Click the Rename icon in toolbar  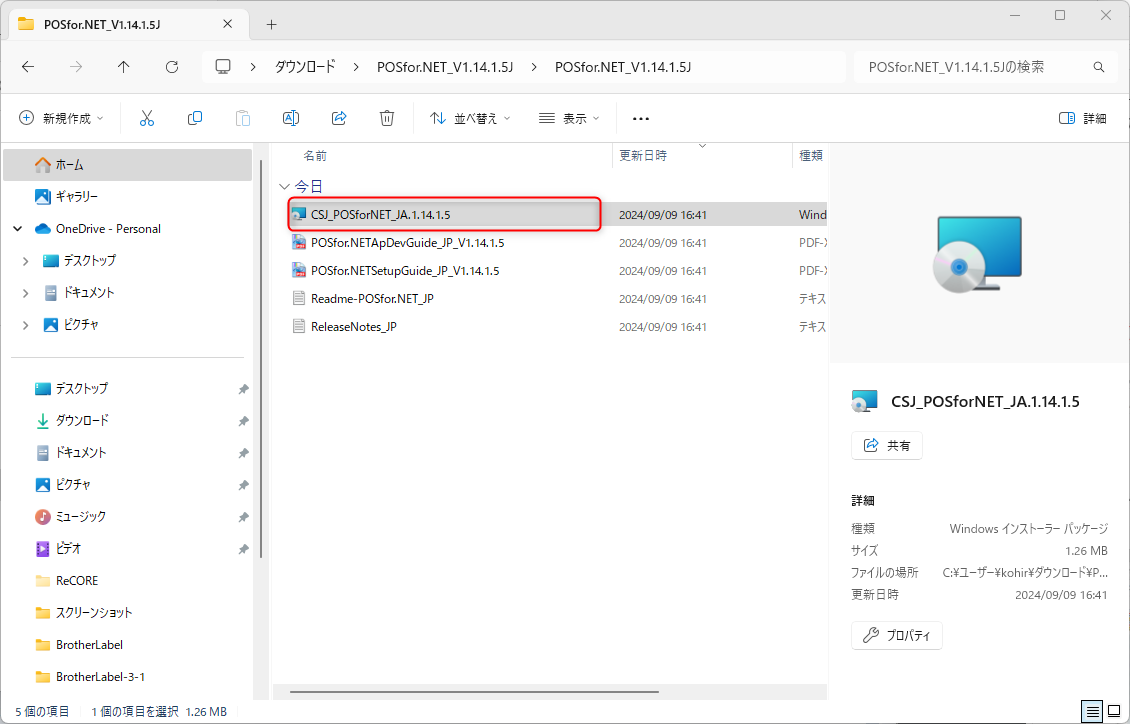[x=291, y=118]
